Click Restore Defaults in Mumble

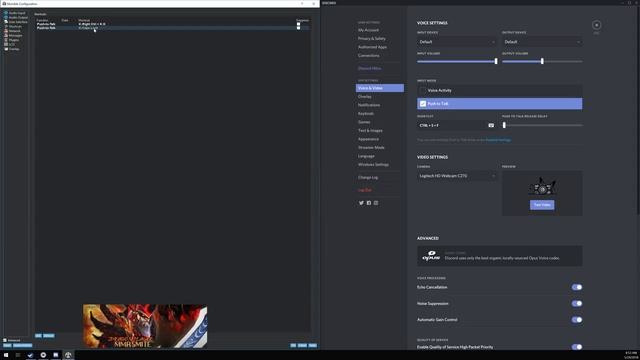tap(22, 346)
